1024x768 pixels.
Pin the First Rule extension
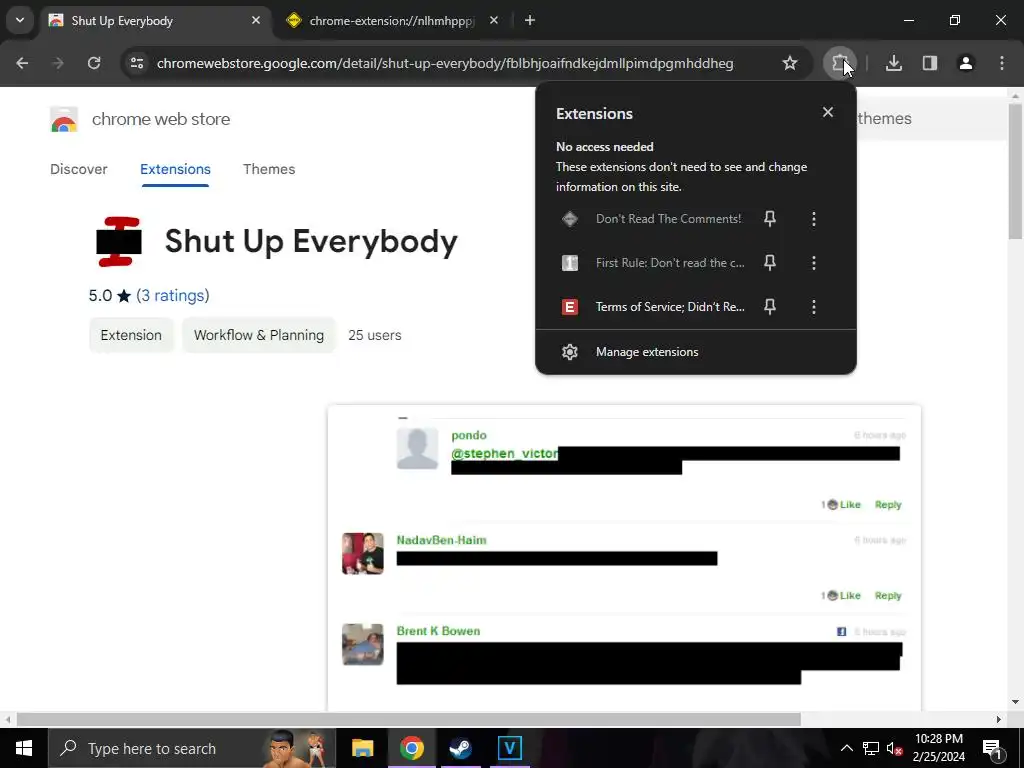[x=770, y=263]
